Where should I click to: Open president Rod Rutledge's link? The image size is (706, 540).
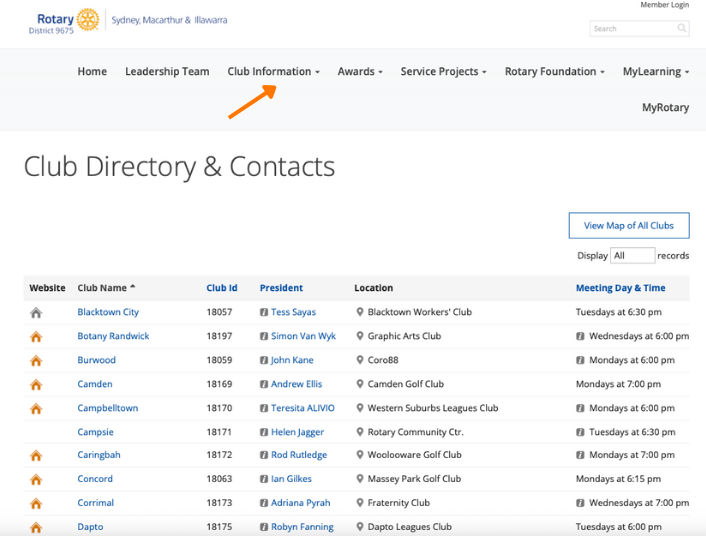(299, 455)
